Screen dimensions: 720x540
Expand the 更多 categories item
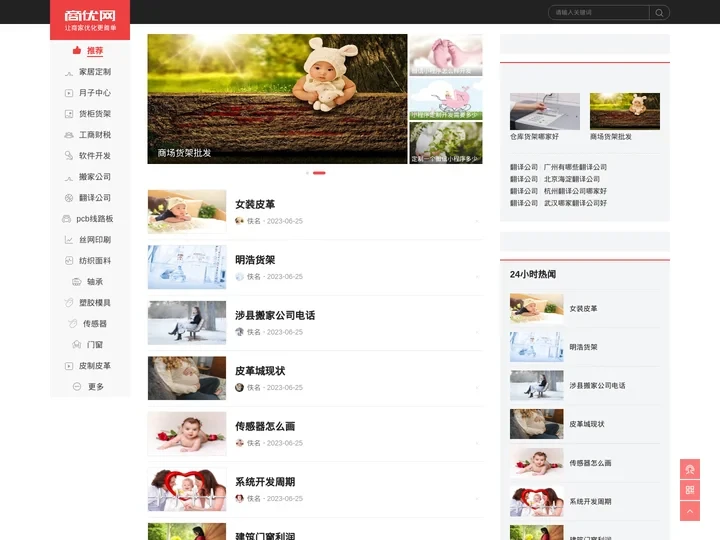(x=90, y=387)
